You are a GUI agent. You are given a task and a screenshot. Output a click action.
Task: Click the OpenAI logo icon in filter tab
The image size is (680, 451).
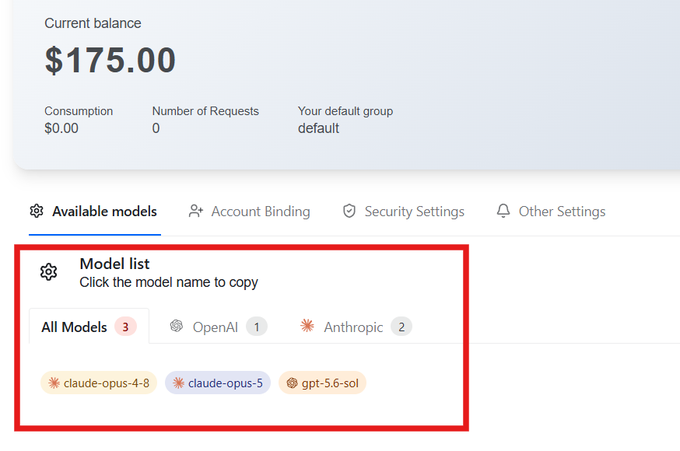177,326
